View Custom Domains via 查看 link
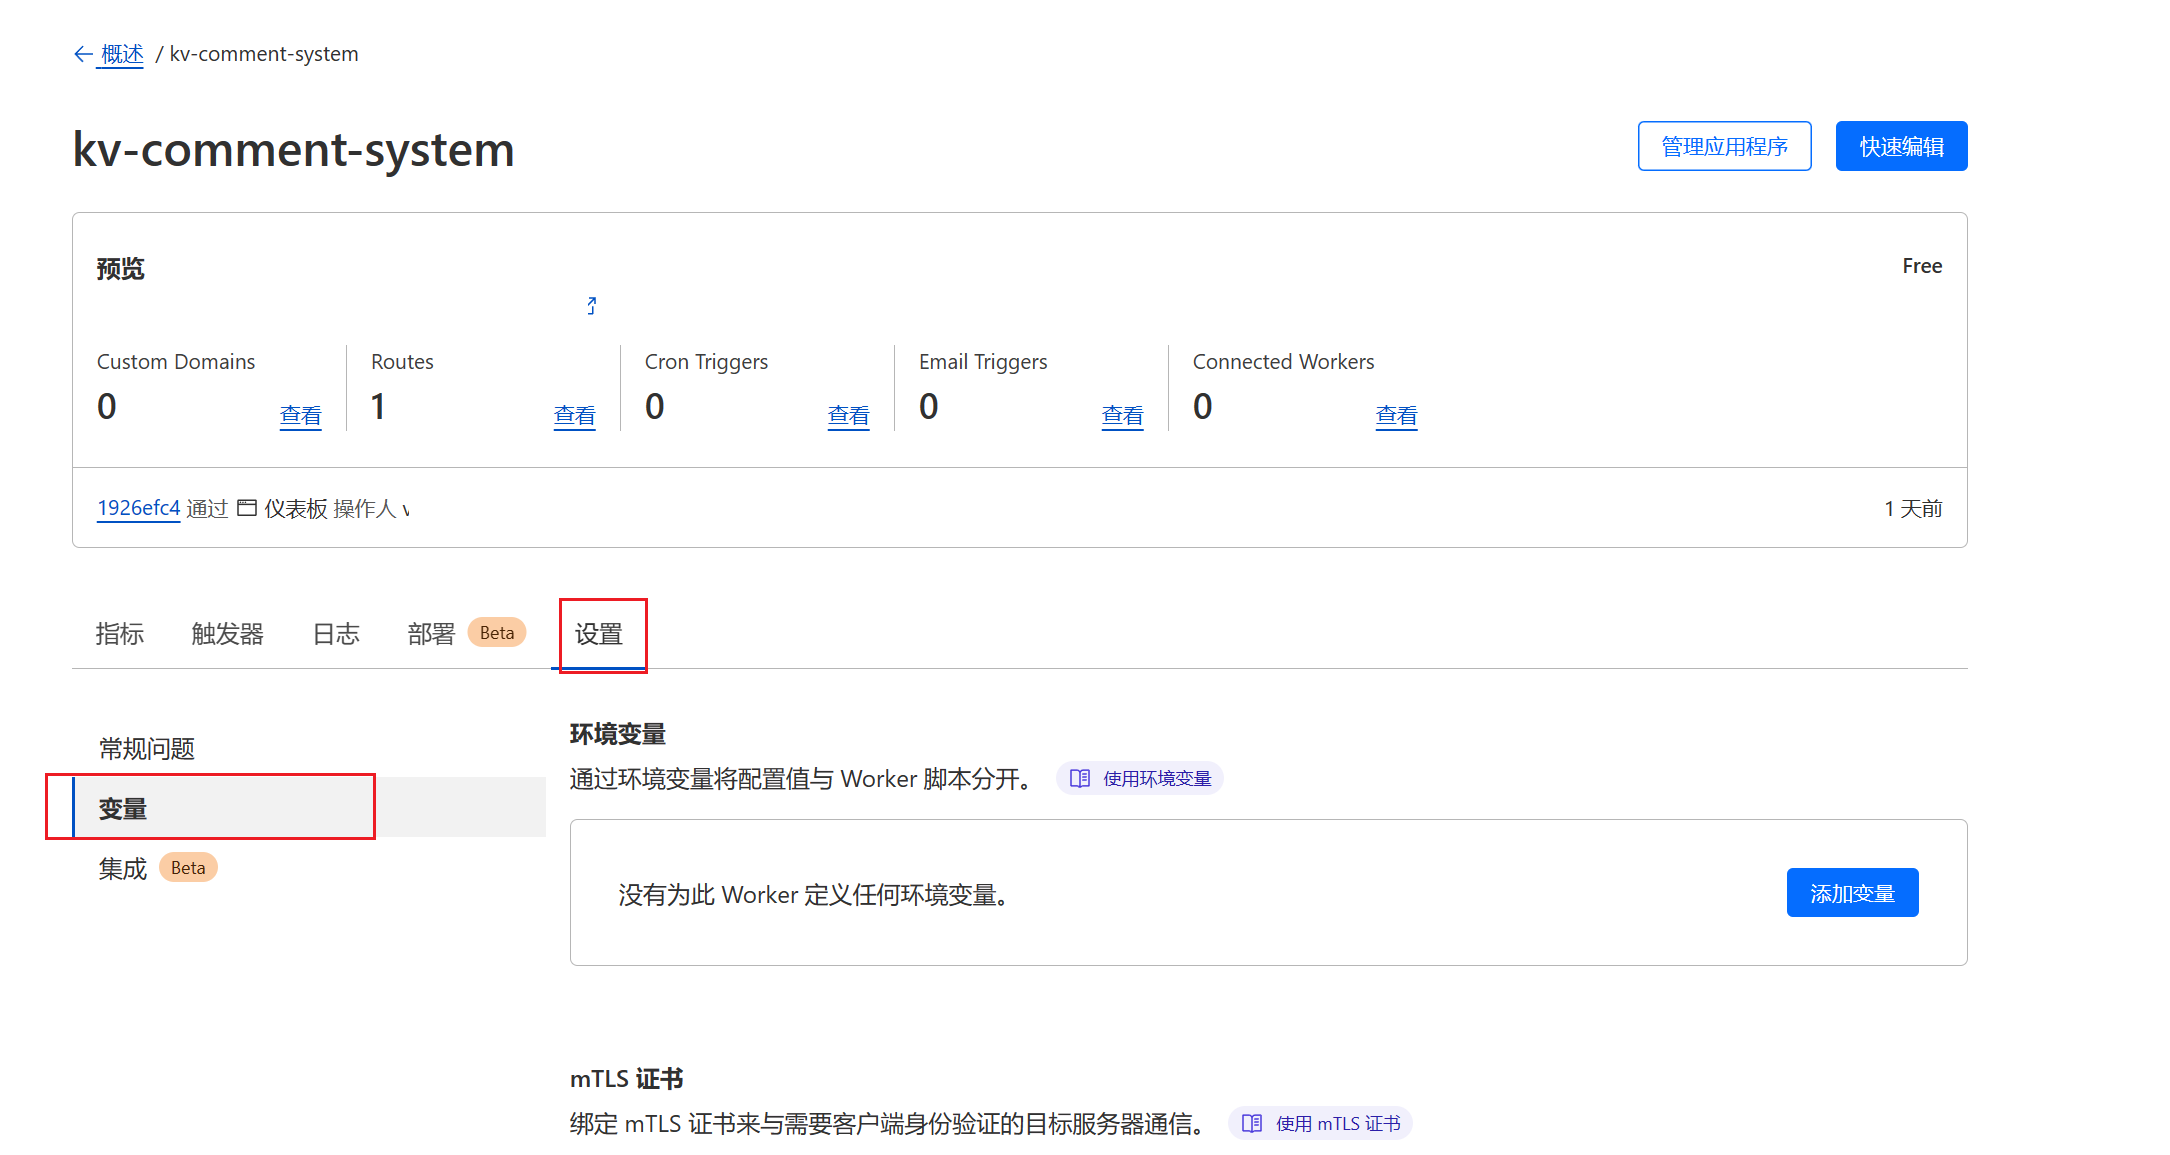2170x1155 pixels. (300, 415)
